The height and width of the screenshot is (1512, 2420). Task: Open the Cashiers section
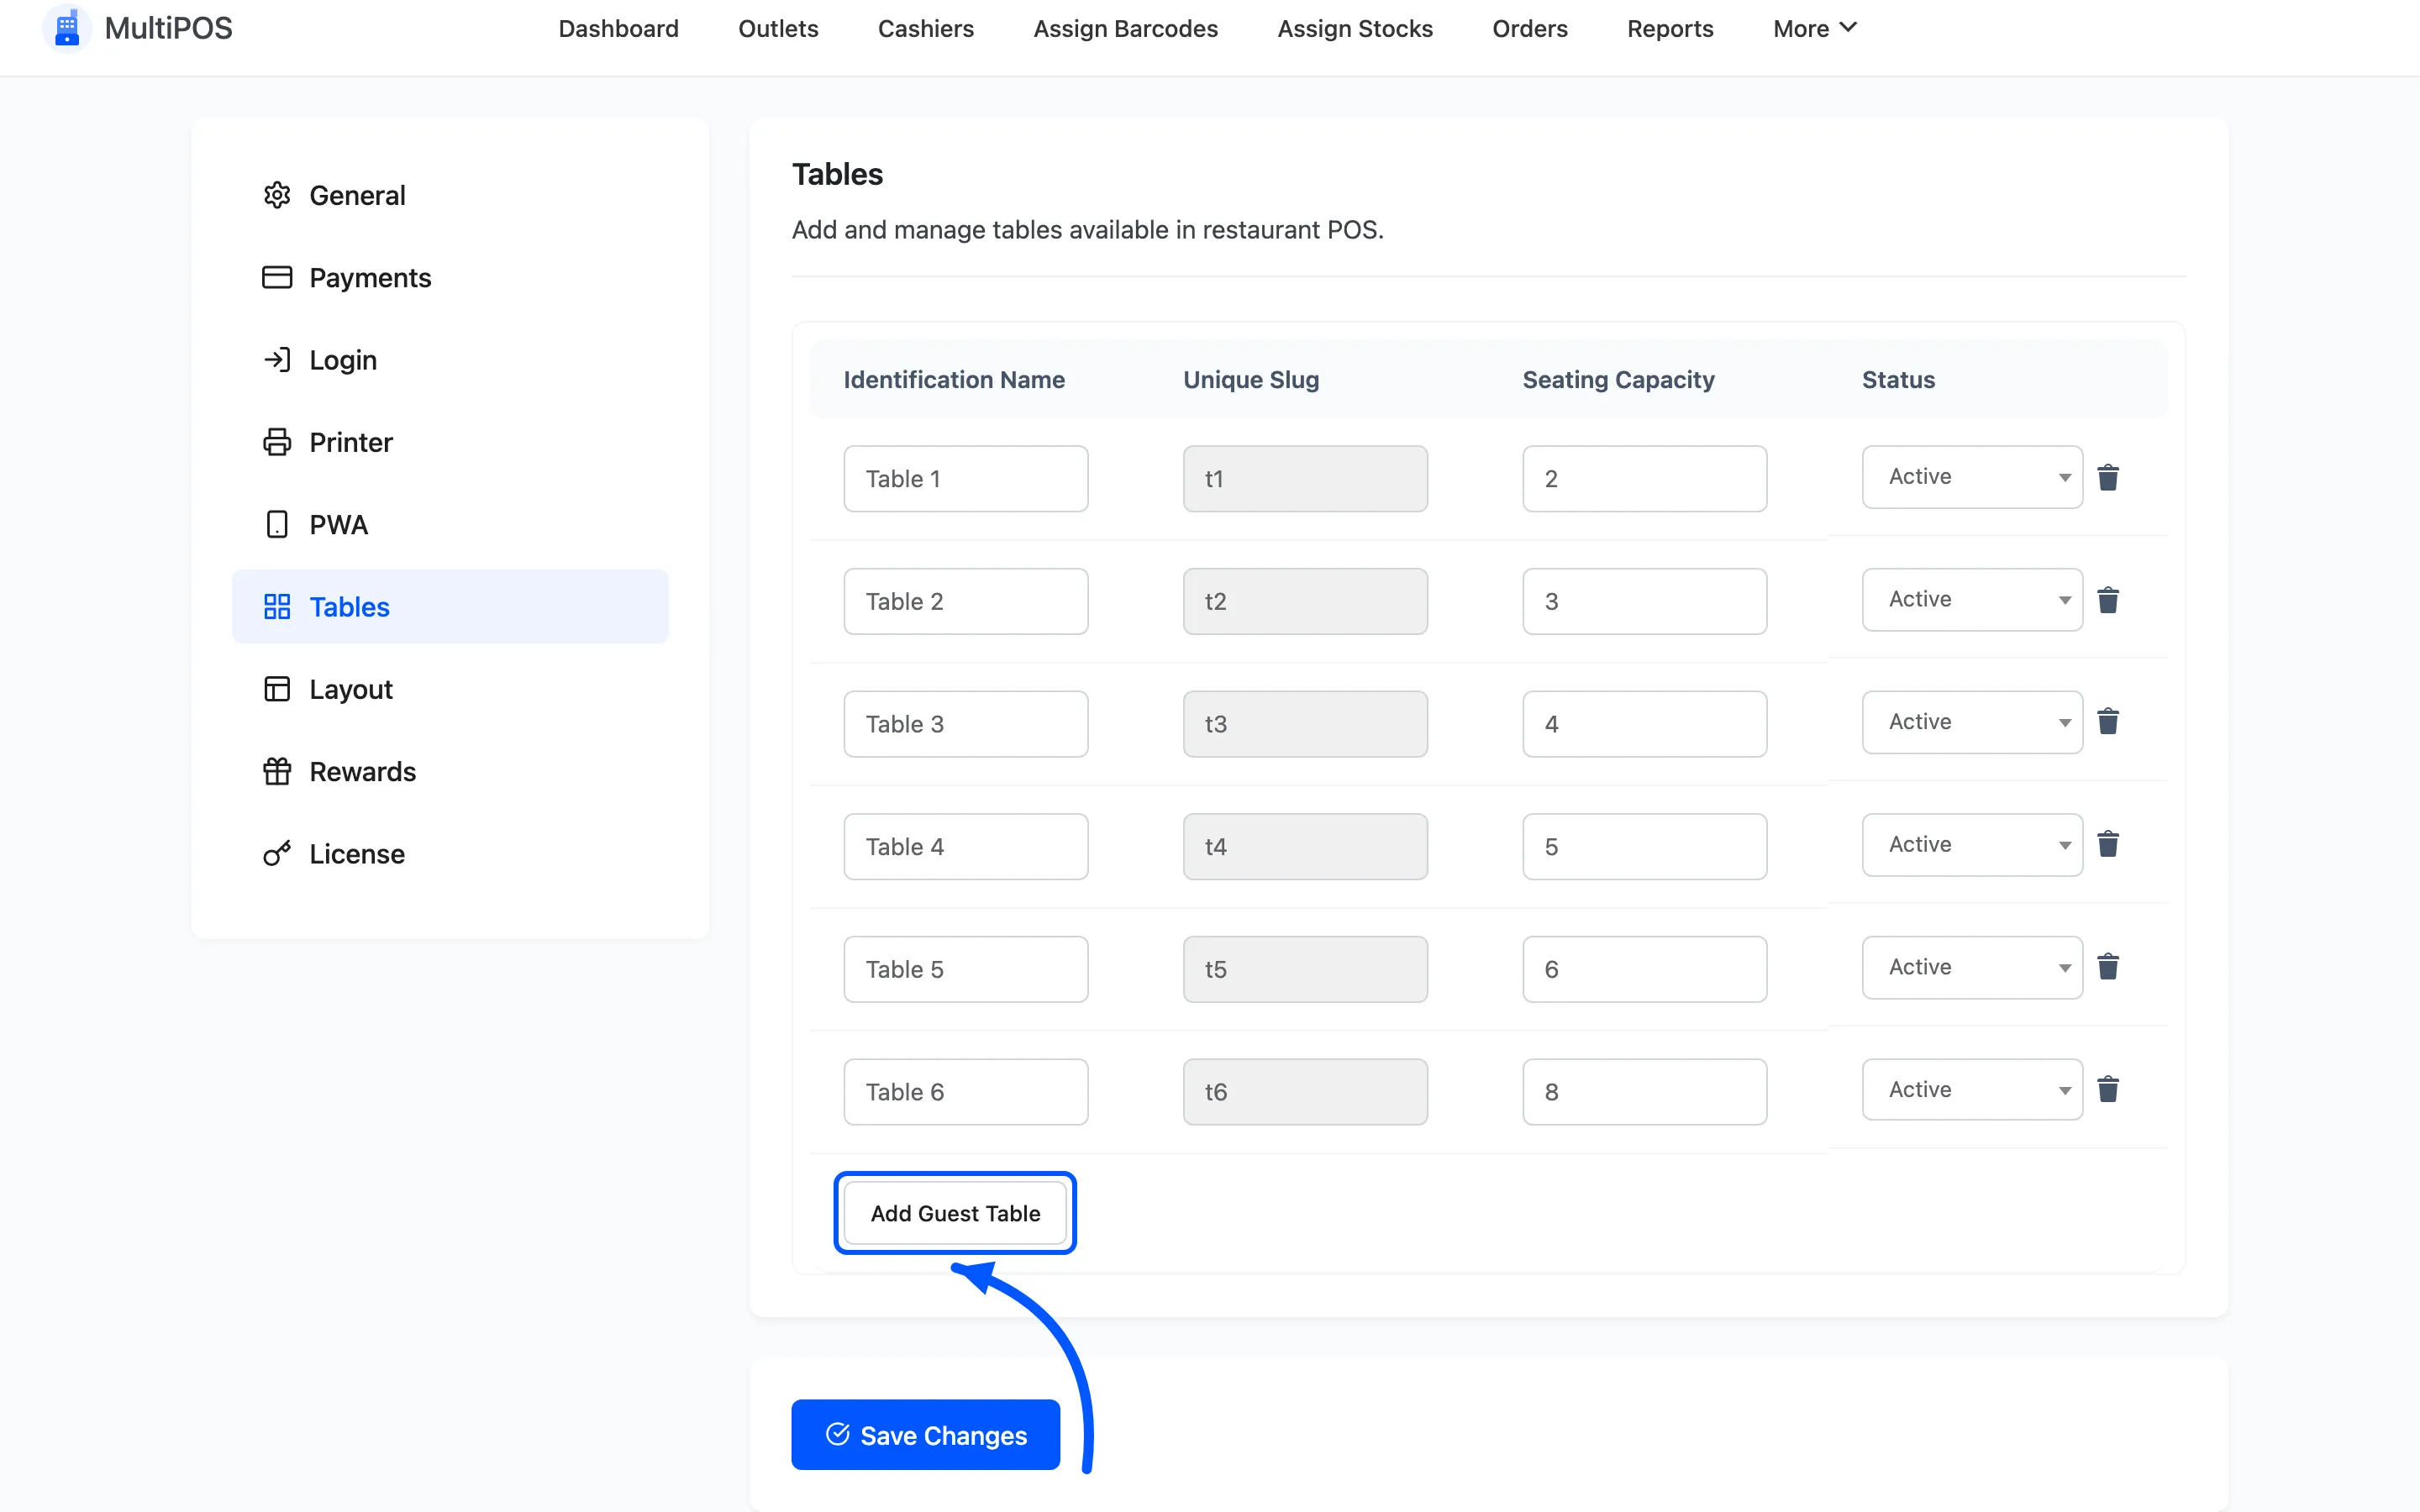click(926, 28)
